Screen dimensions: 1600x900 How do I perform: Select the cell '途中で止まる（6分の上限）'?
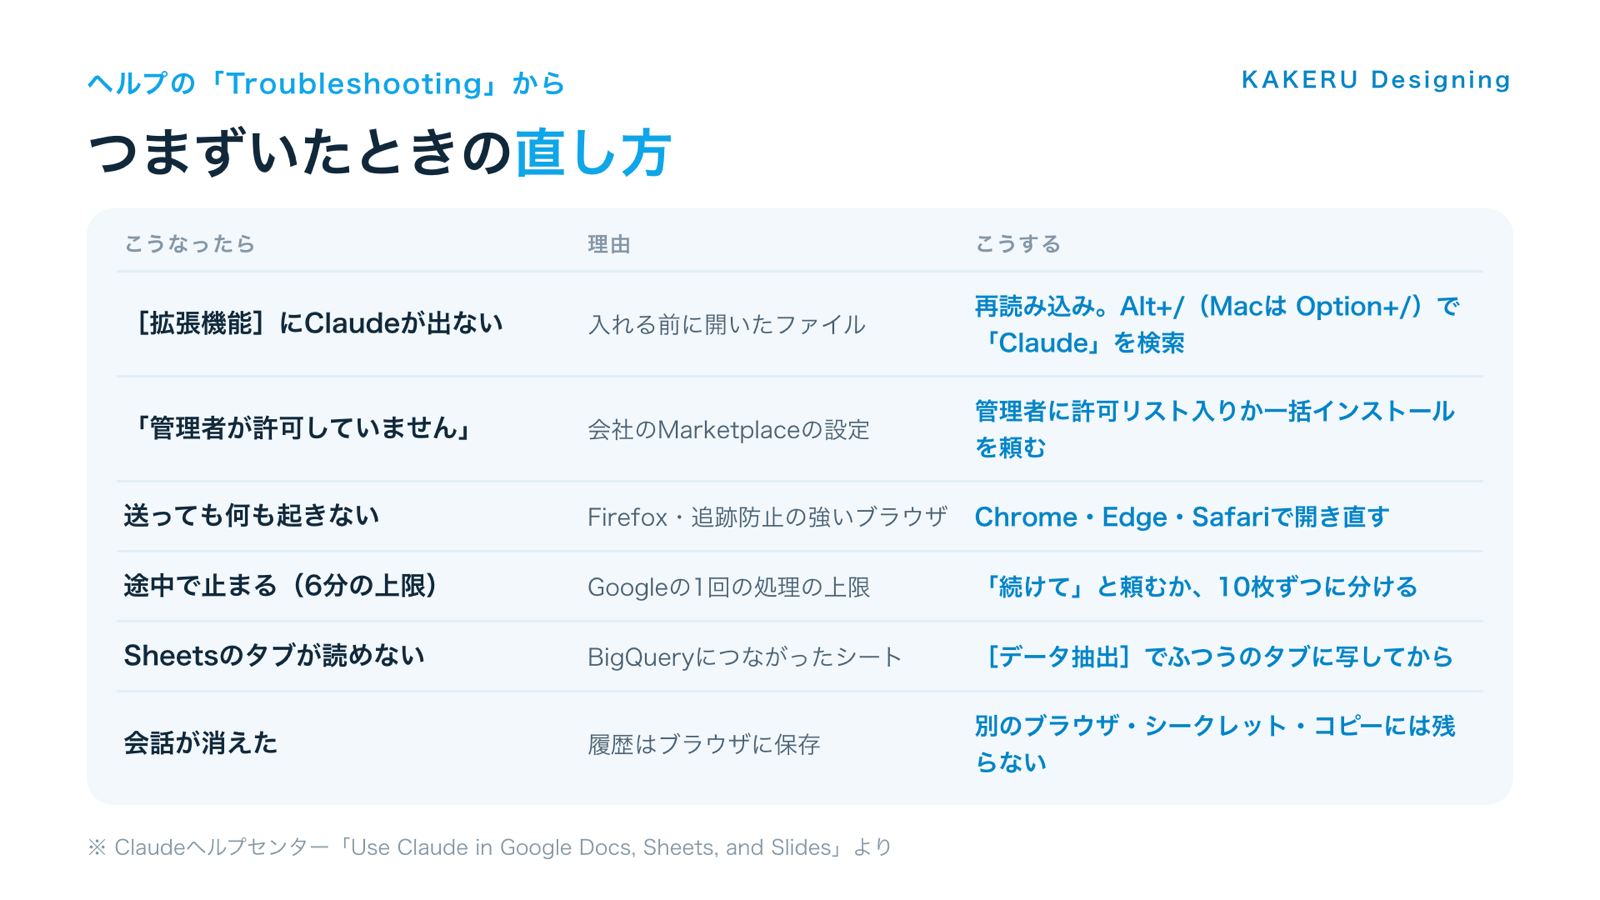(x=281, y=586)
